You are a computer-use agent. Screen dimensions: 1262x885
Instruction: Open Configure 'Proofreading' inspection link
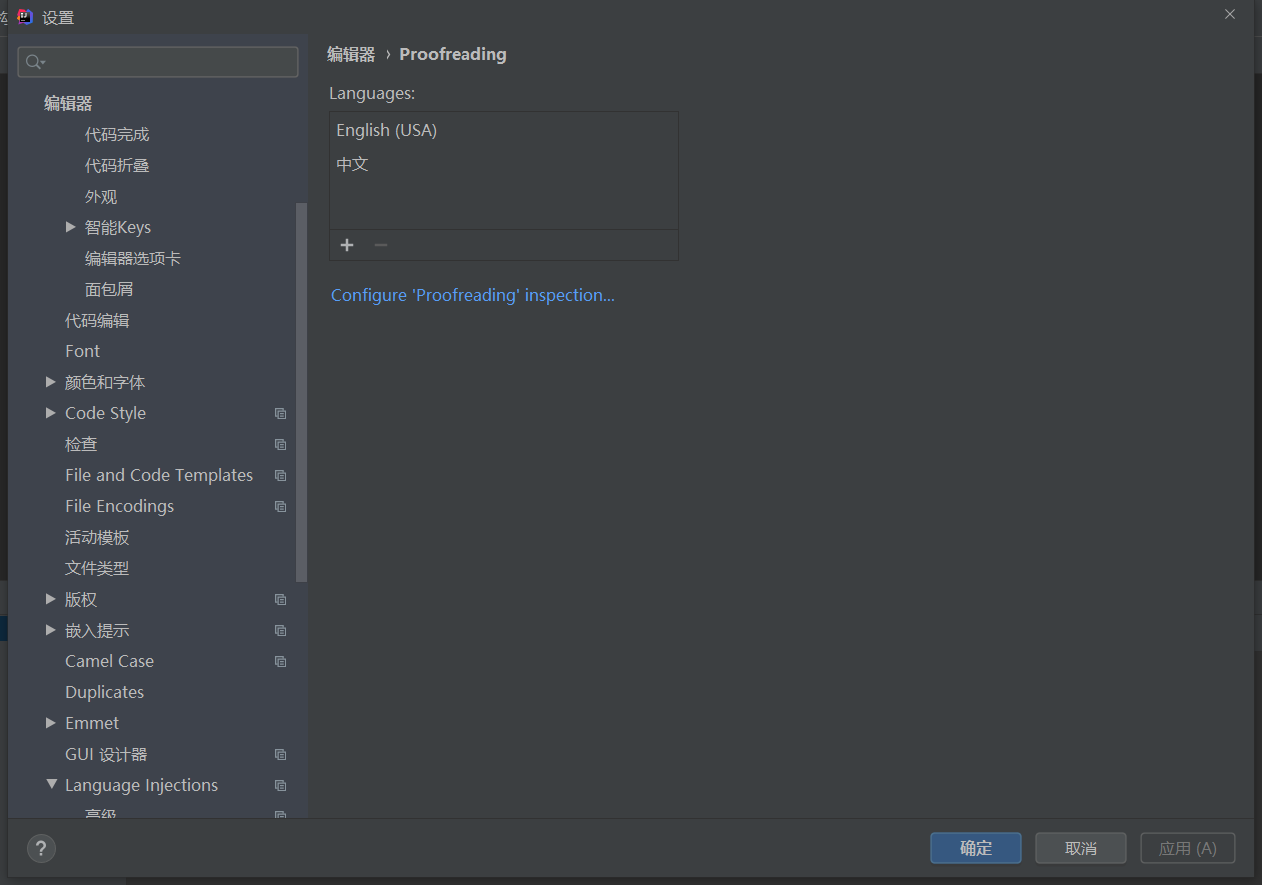pyautogui.click(x=473, y=295)
